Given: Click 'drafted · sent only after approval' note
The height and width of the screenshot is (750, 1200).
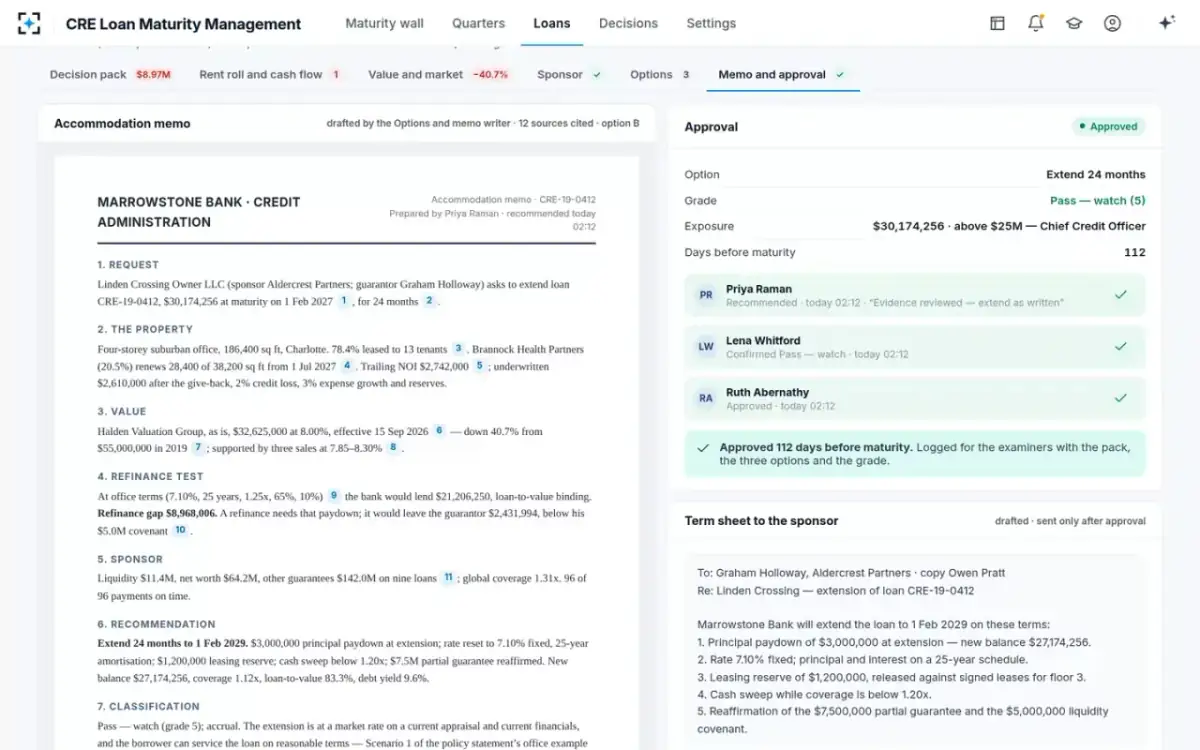Looking at the screenshot, I should (x=1070, y=521).
